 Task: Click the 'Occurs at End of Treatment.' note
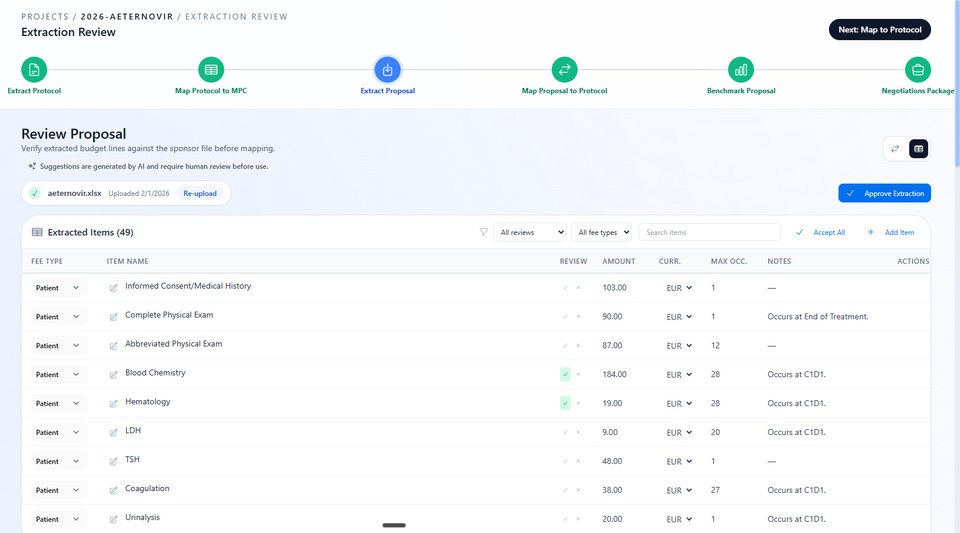point(817,317)
